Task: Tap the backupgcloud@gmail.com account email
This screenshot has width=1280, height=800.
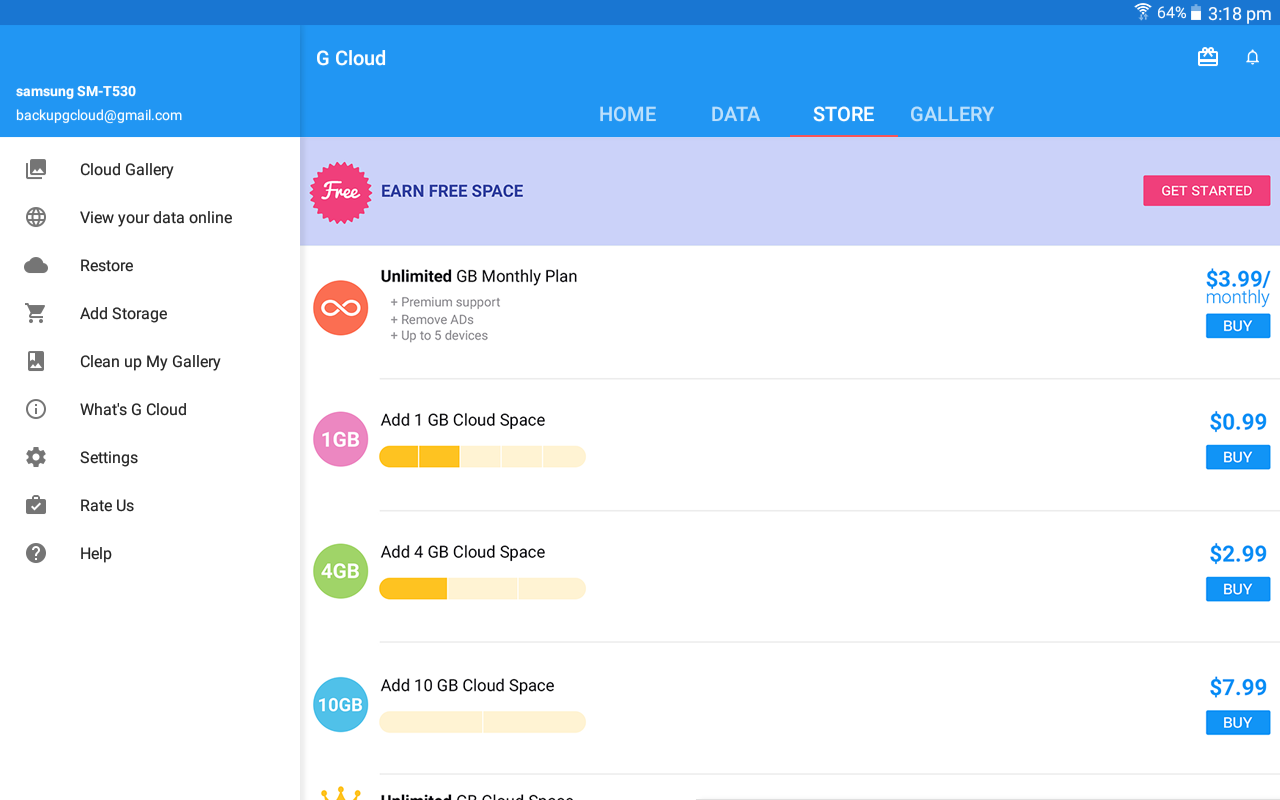Action: 99,115
